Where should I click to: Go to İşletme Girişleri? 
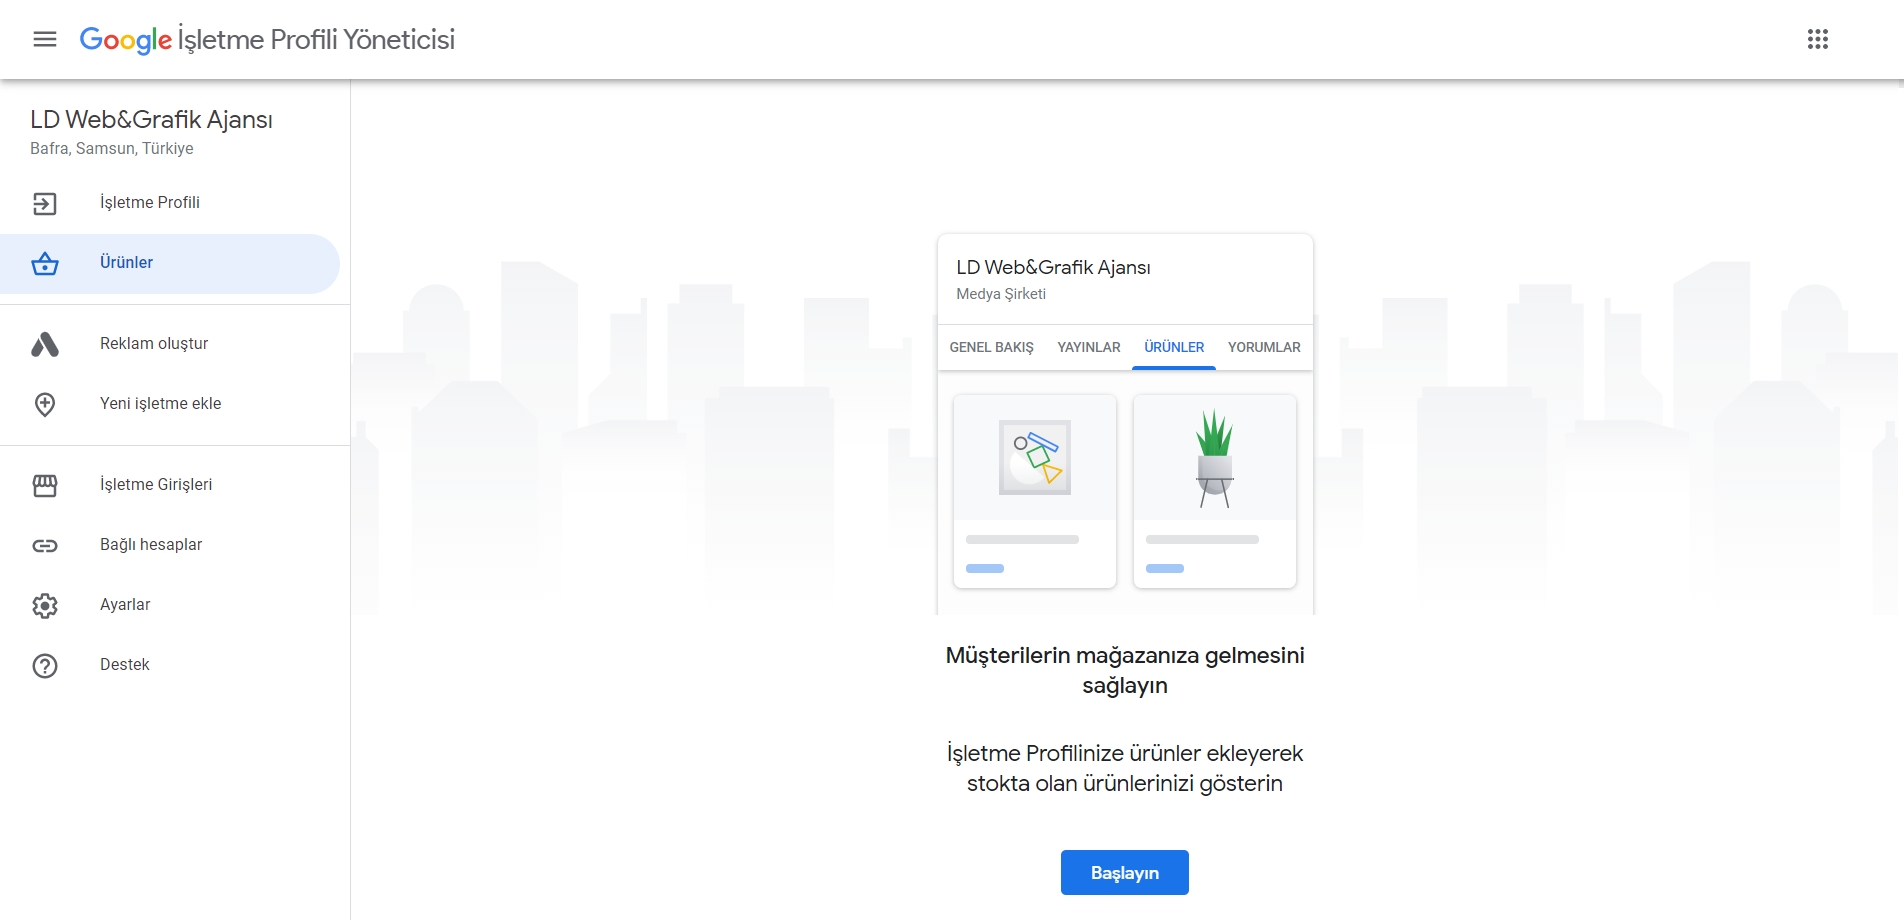(x=170, y=485)
